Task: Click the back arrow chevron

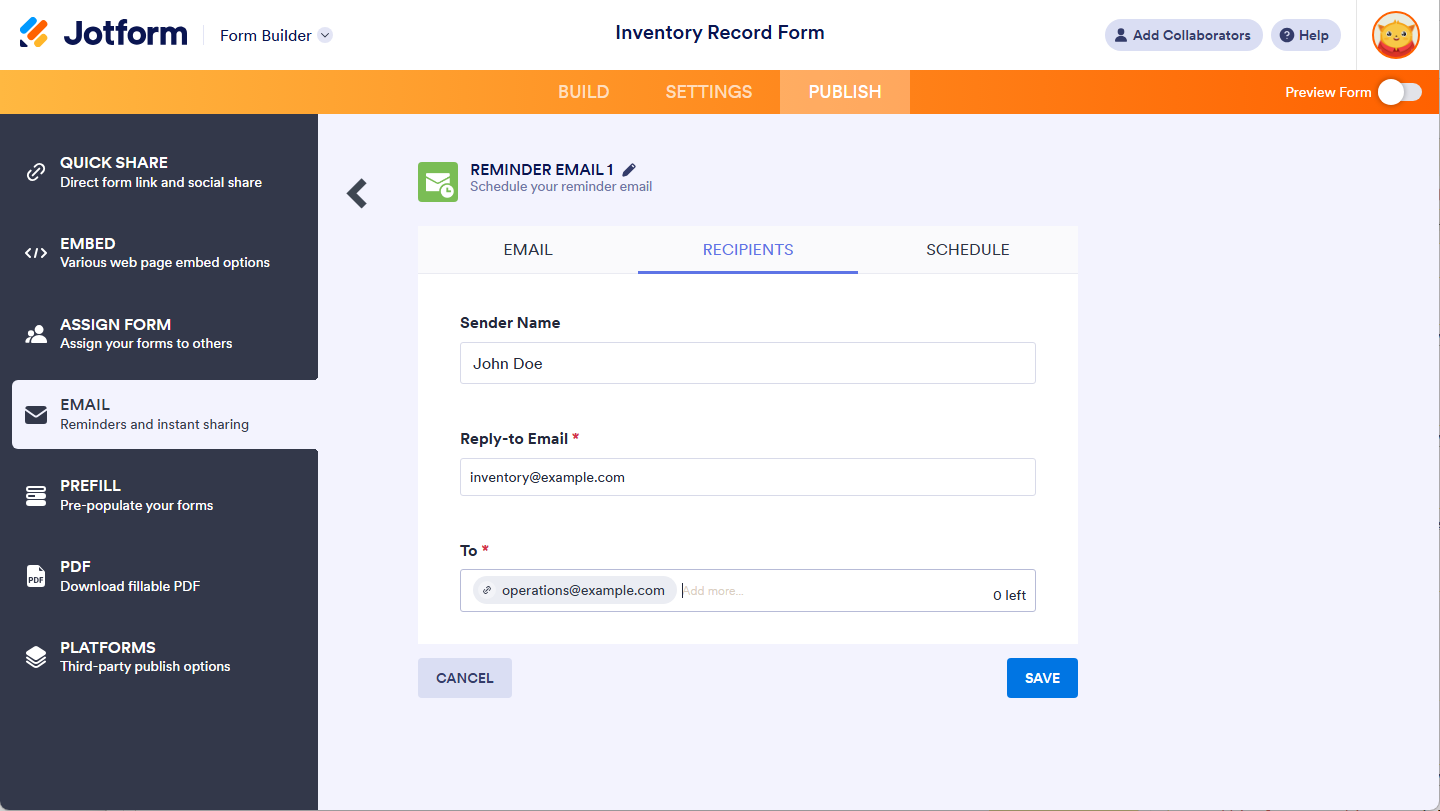Action: coord(357,193)
